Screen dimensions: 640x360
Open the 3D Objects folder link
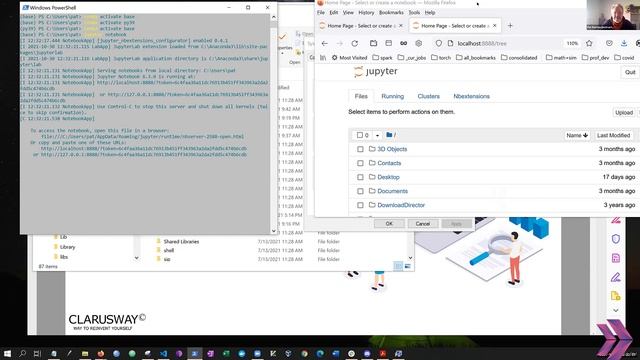coord(392,149)
